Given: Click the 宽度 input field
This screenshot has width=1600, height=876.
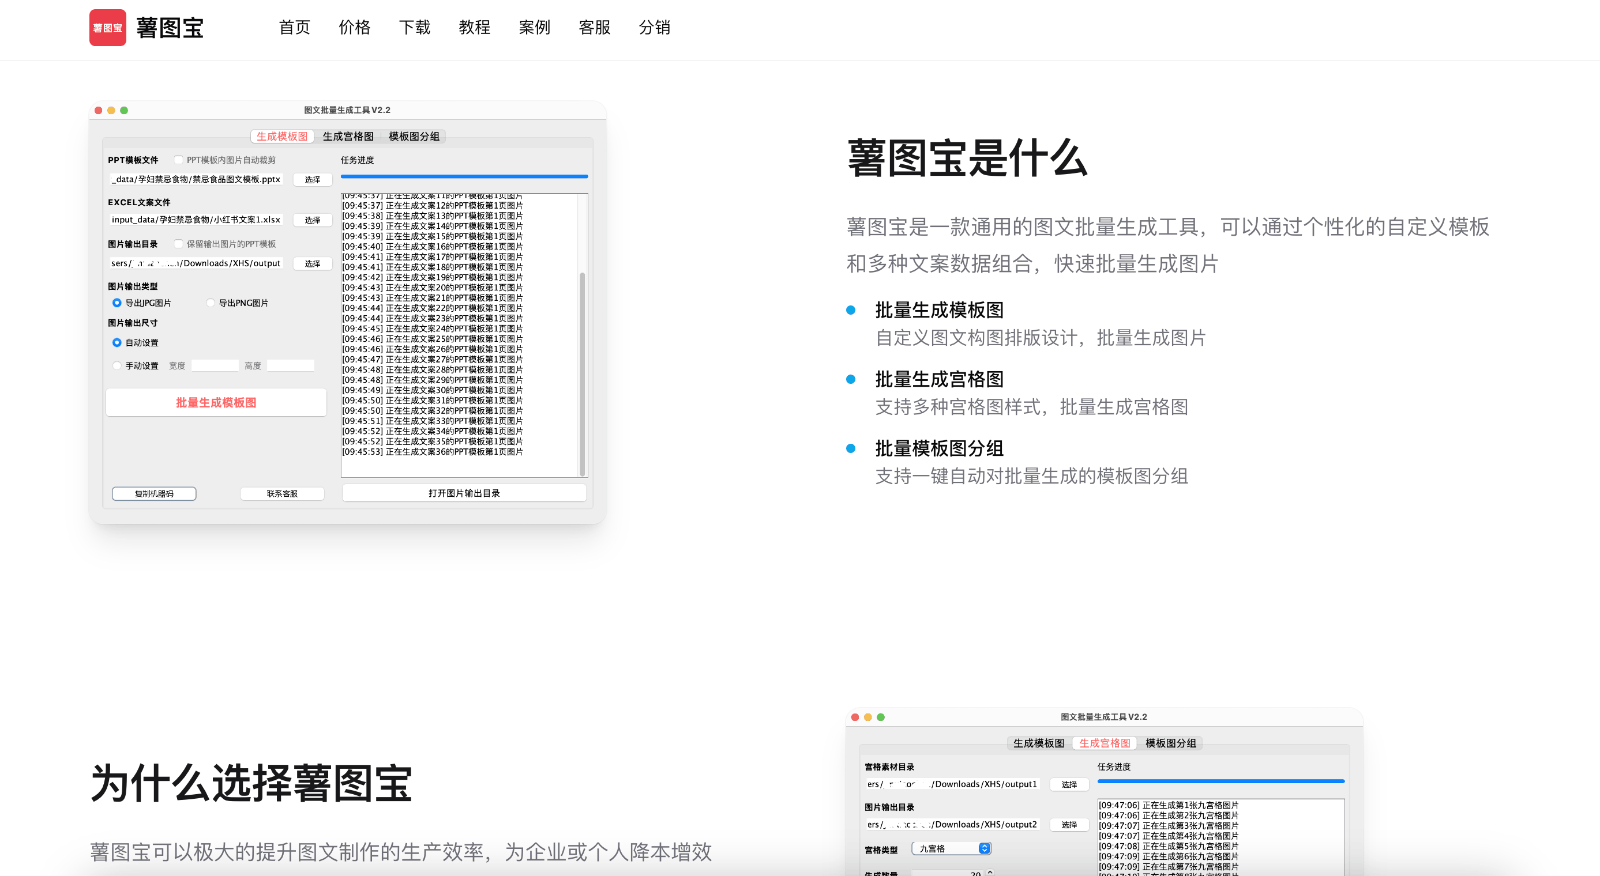Looking at the screenshot, I should pos(215,366).
